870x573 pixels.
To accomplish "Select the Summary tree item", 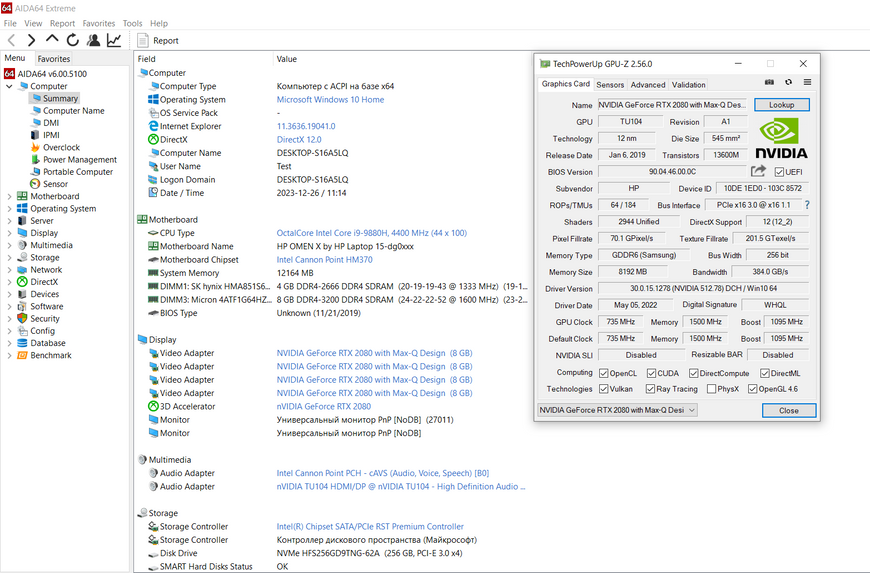I will 54,98.
